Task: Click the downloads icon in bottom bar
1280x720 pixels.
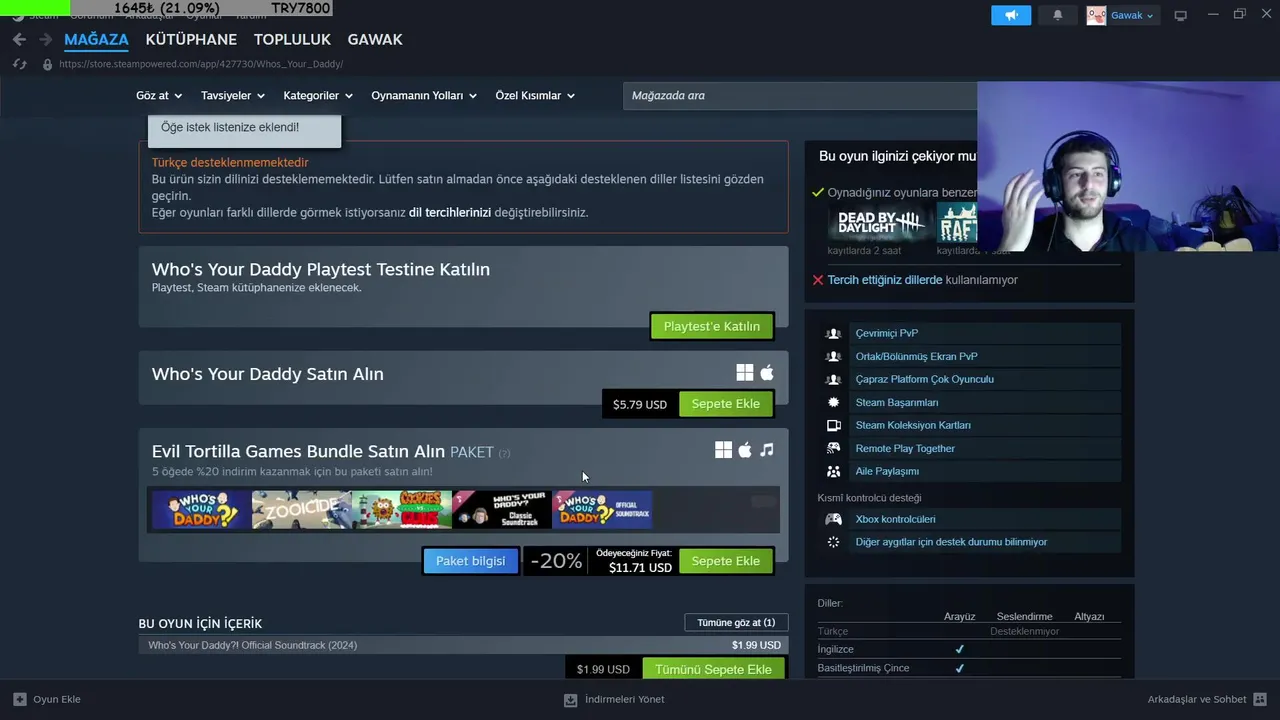Action: pyautogui.click(x=570, y=700)
